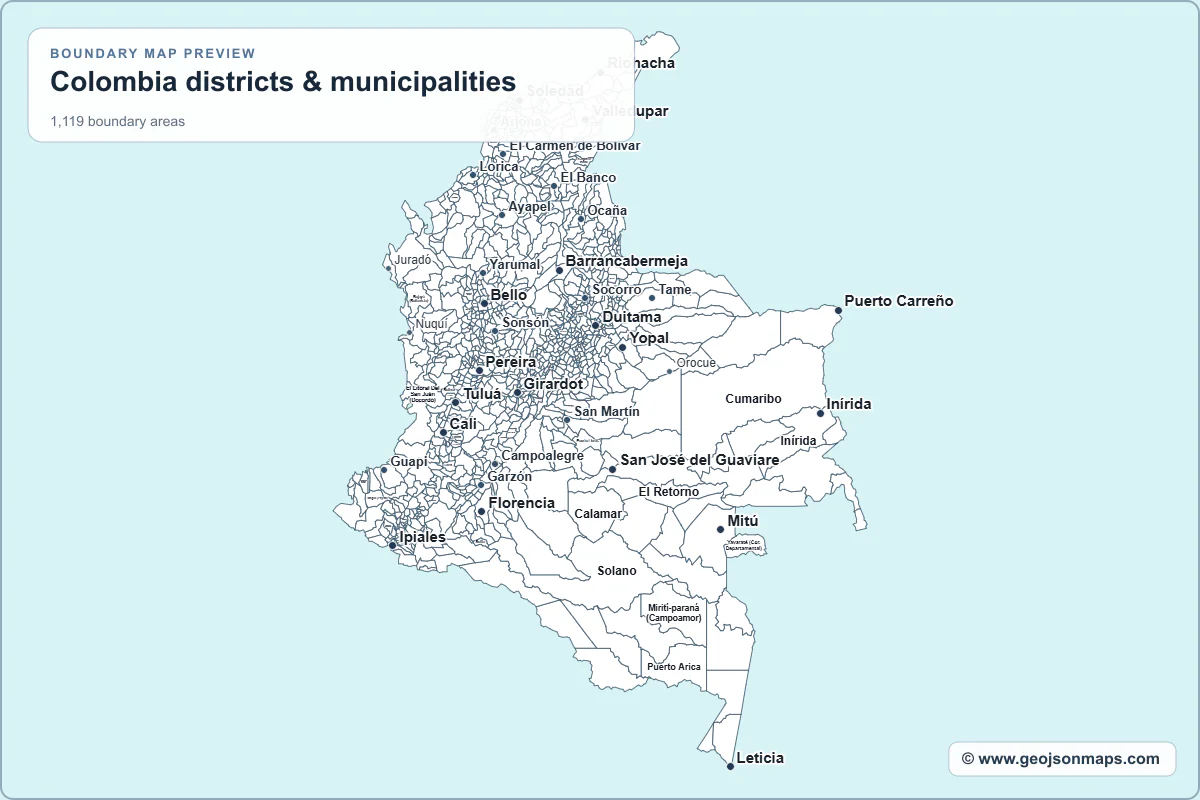Click the Yopal city label

pyautogui.click(x=649, y=338)
